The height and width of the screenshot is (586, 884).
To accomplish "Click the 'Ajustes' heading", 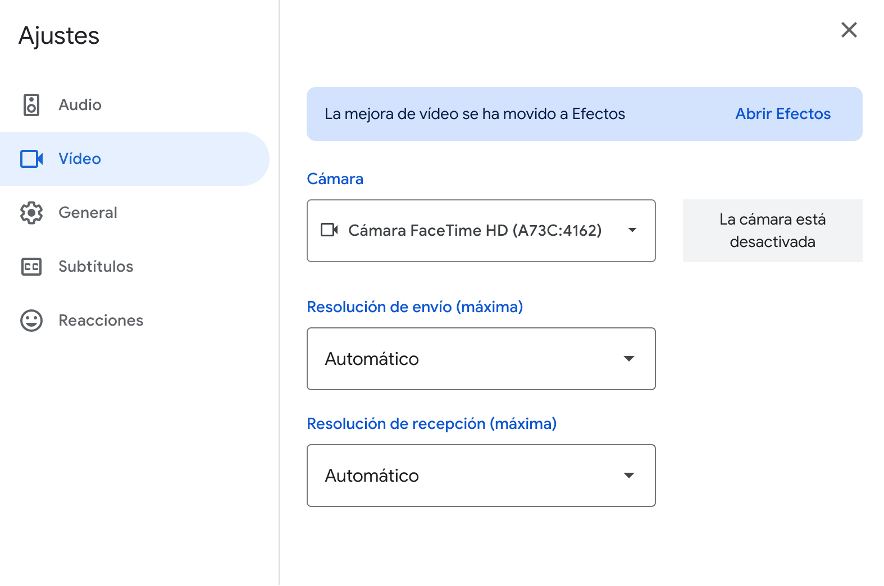I will click(x=59, y=36).
